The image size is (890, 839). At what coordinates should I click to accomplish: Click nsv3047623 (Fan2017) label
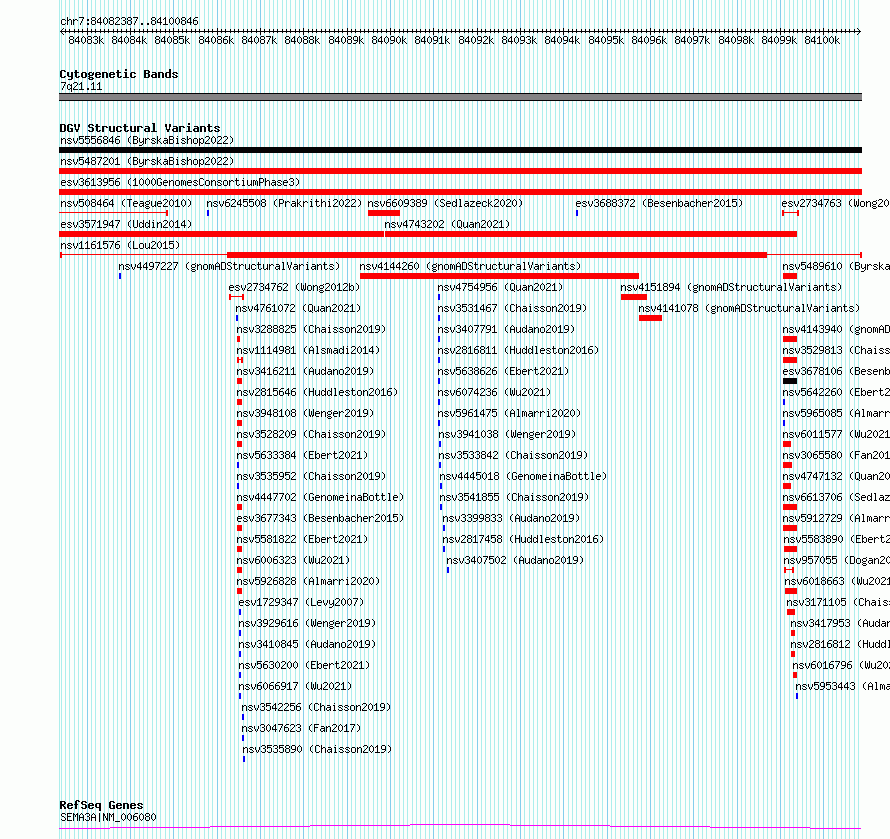301,728
